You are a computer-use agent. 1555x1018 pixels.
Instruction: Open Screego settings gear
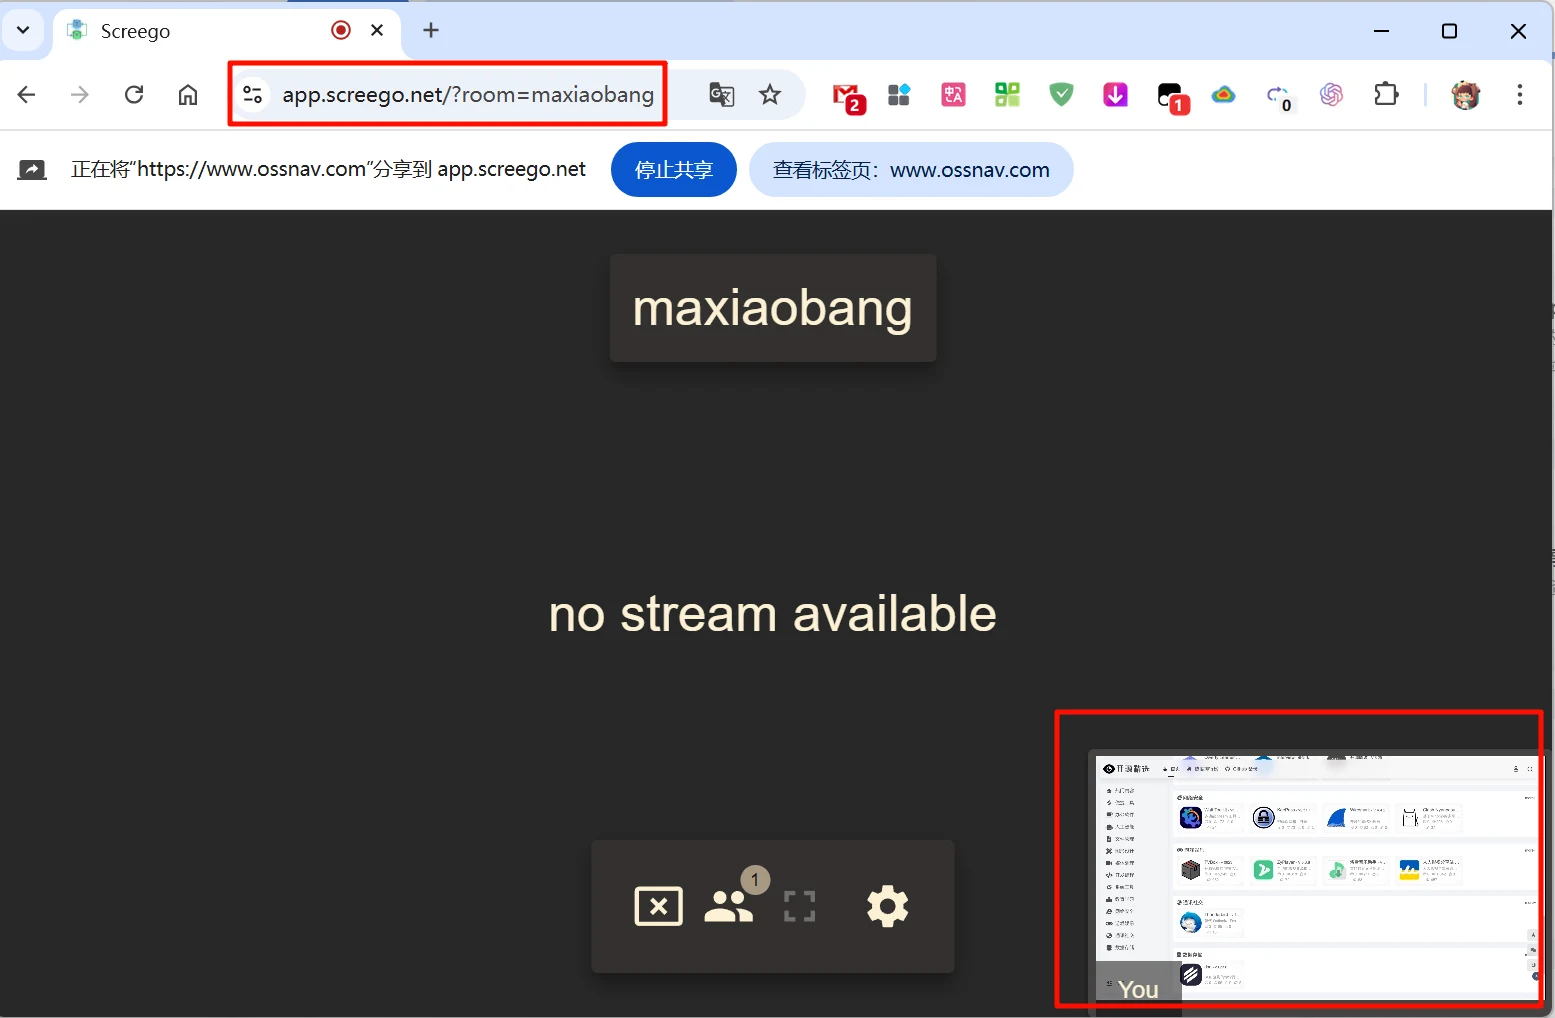point(887,906)
